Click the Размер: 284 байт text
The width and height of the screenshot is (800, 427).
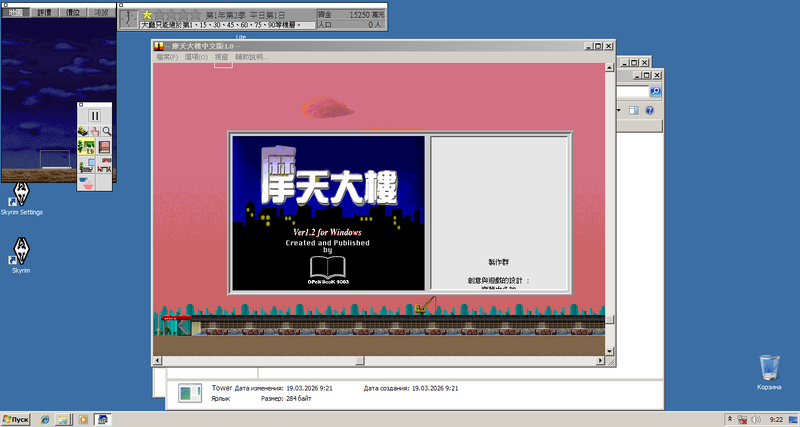[x=286, y=398]
